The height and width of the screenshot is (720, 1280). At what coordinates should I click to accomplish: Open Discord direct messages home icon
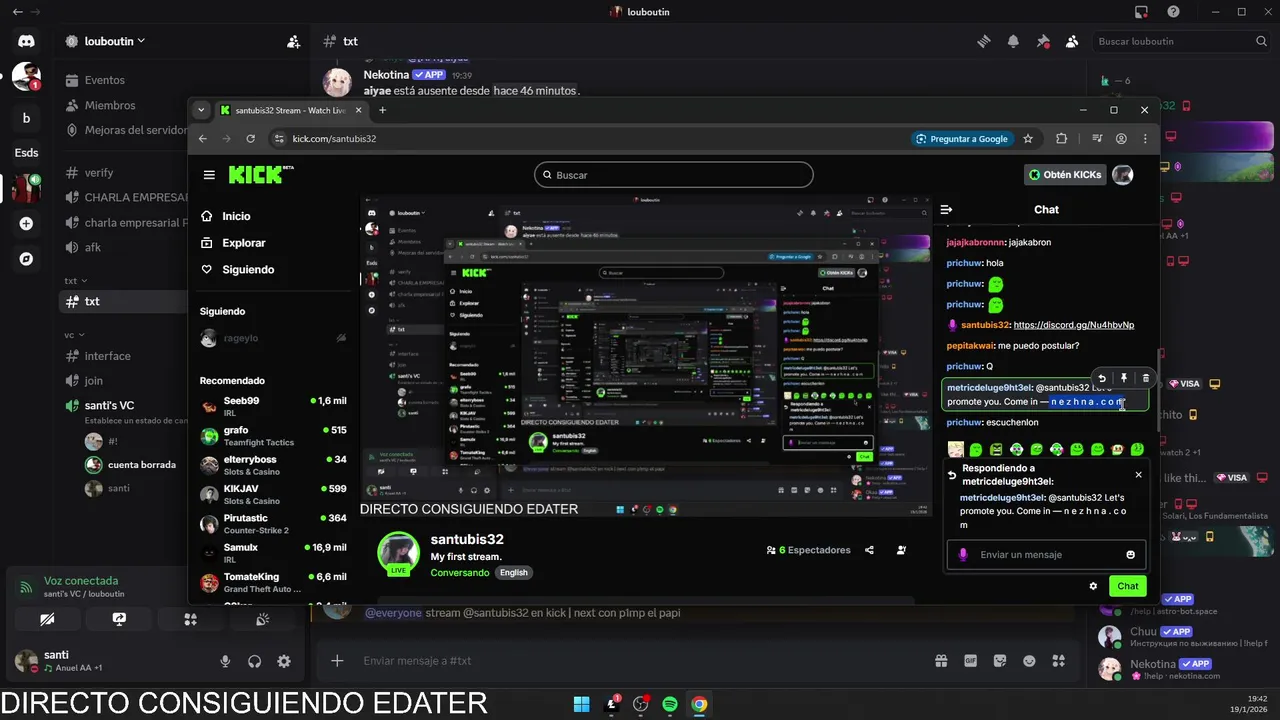[x=26, y=41]
